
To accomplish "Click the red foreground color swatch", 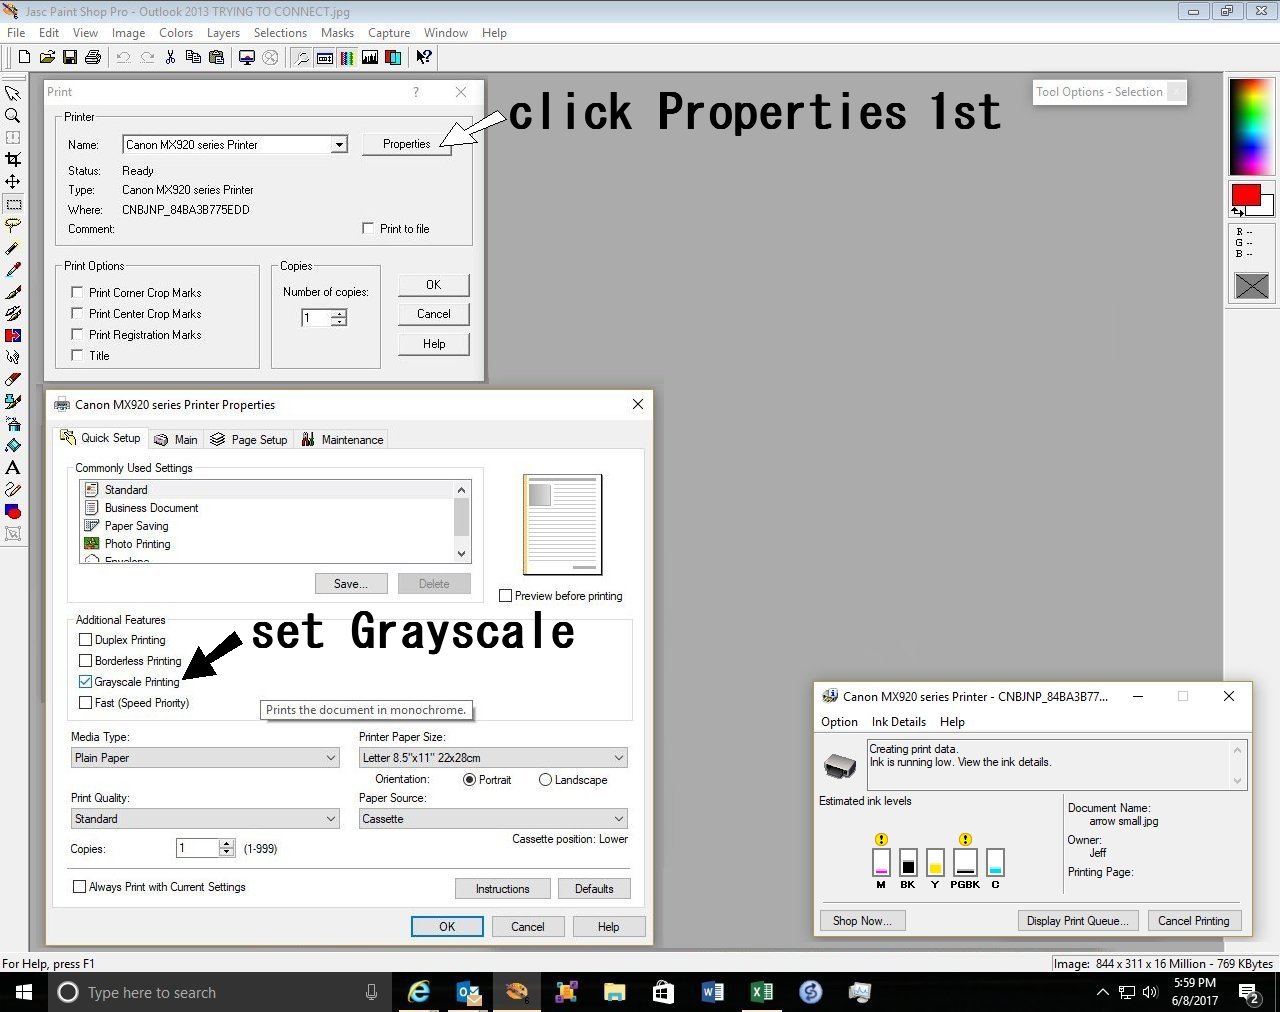I will [x=1245, y=195].
